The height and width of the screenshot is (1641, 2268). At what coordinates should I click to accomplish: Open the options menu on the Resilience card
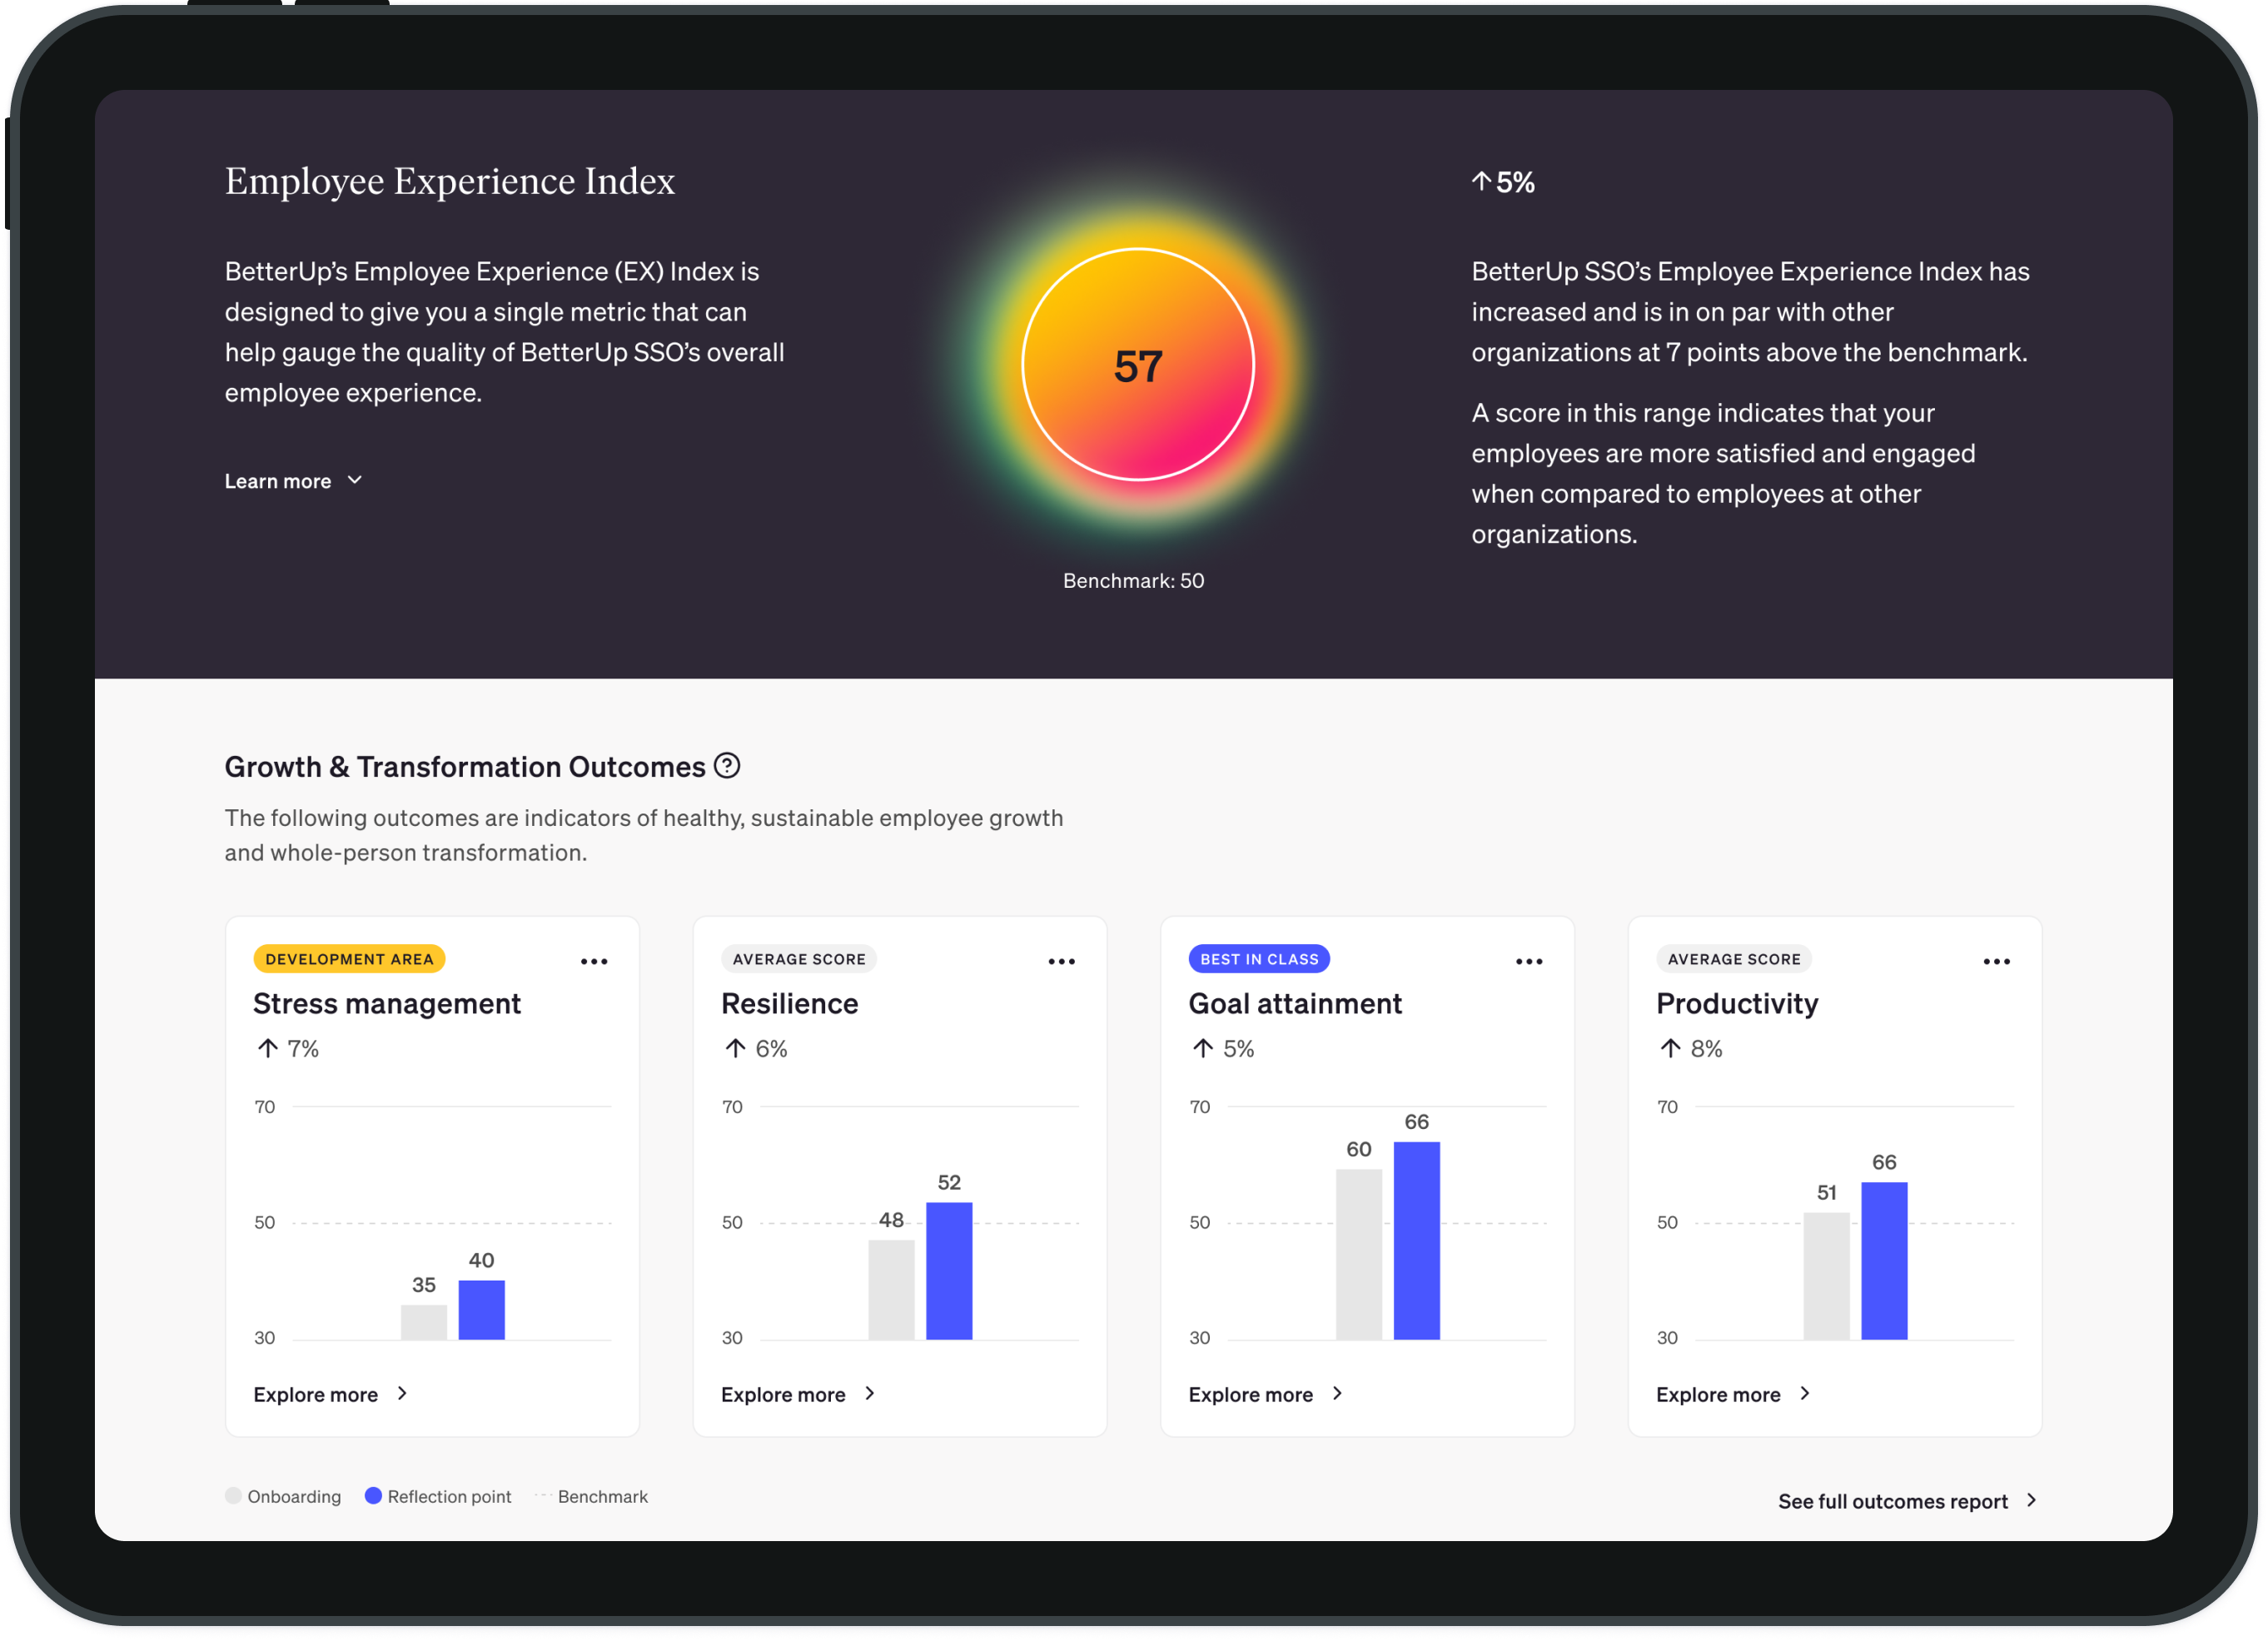pos(1062,961)
